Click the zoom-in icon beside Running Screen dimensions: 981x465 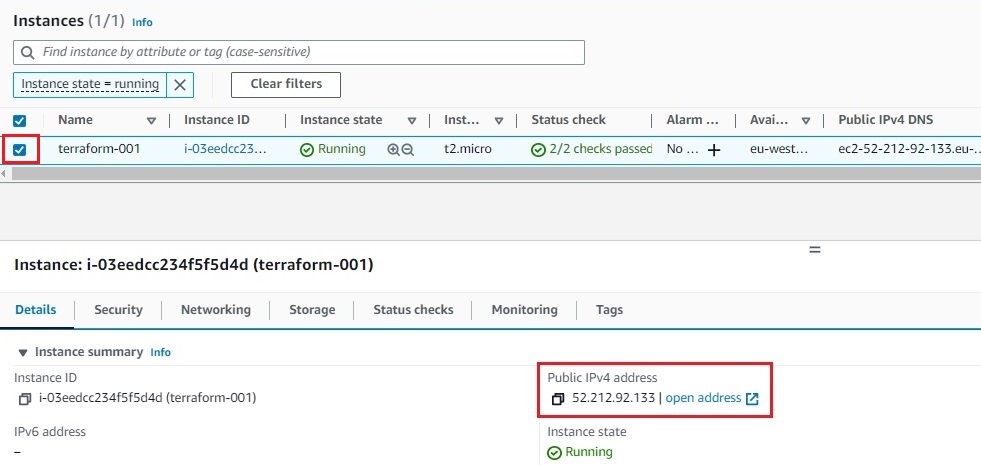393,150
